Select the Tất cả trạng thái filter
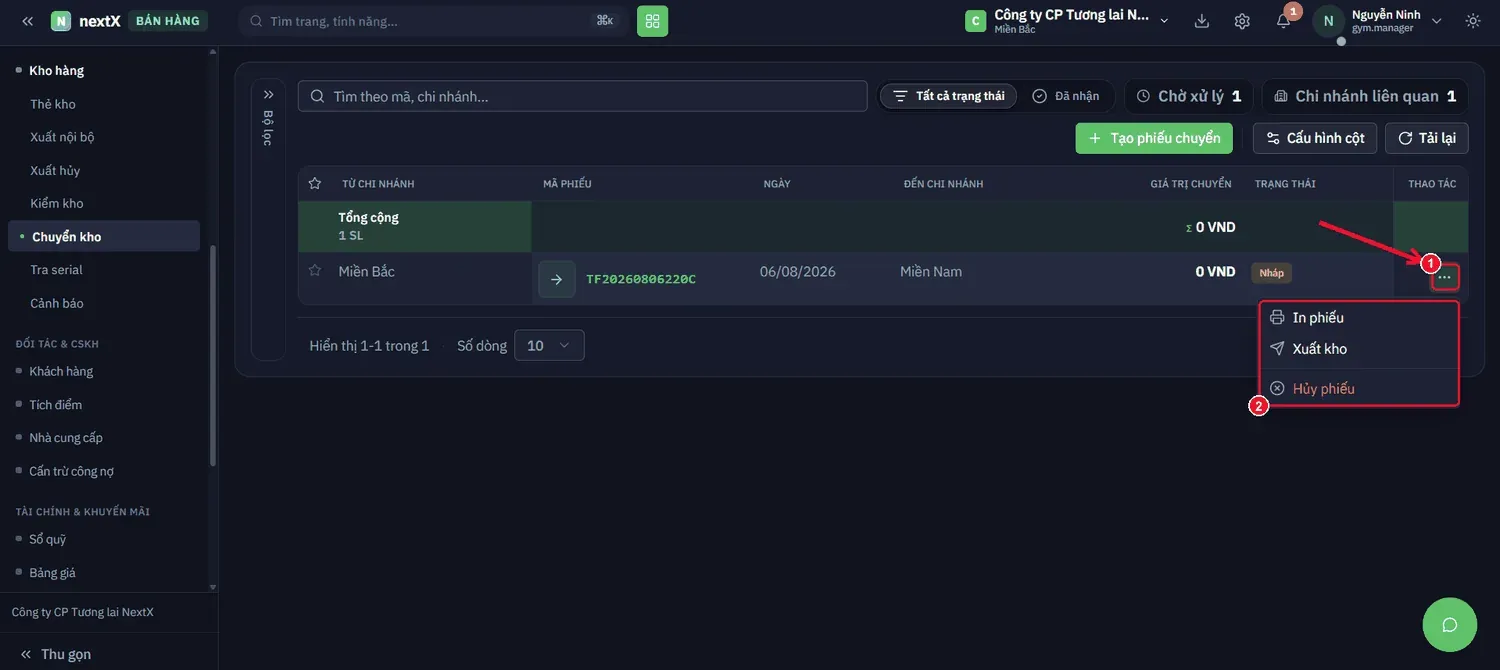The width and height of the screenshot is (1500, 670). click(x=949, y=96)
